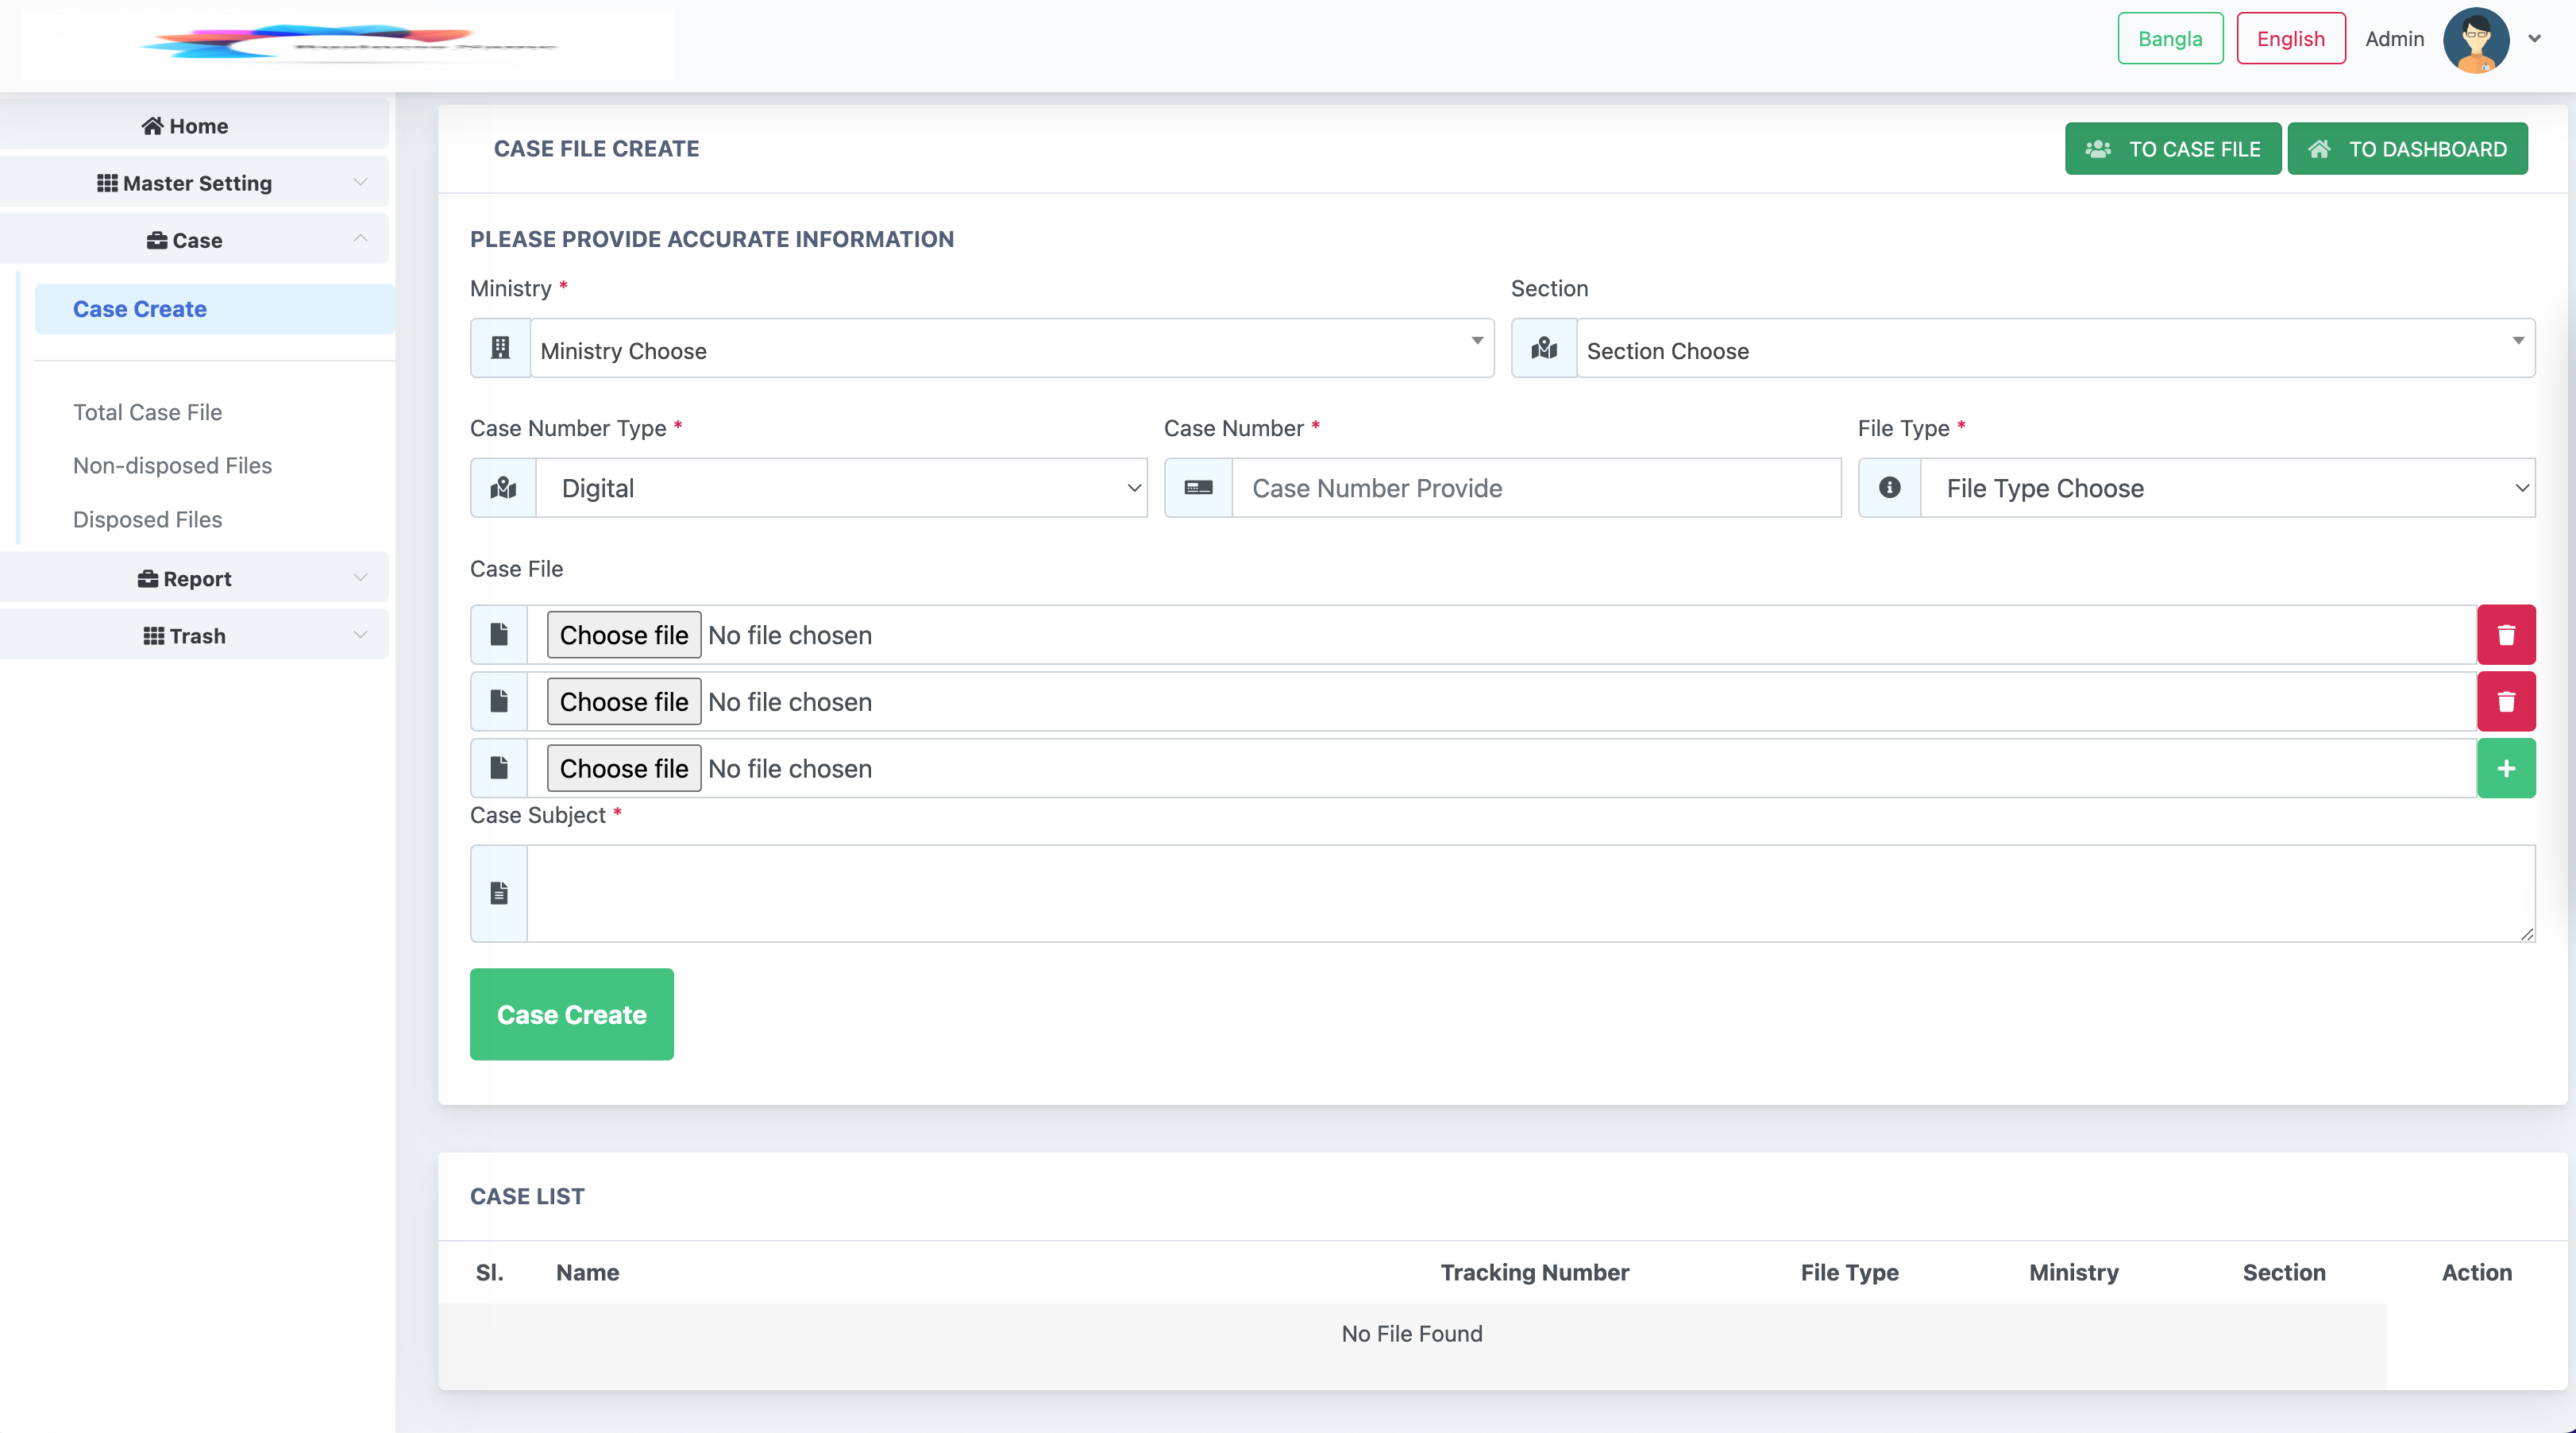Go to dashboard via TO DASHBOARD button
The width and height of the screenshot is (2576, 1433).
point(2407,149)
